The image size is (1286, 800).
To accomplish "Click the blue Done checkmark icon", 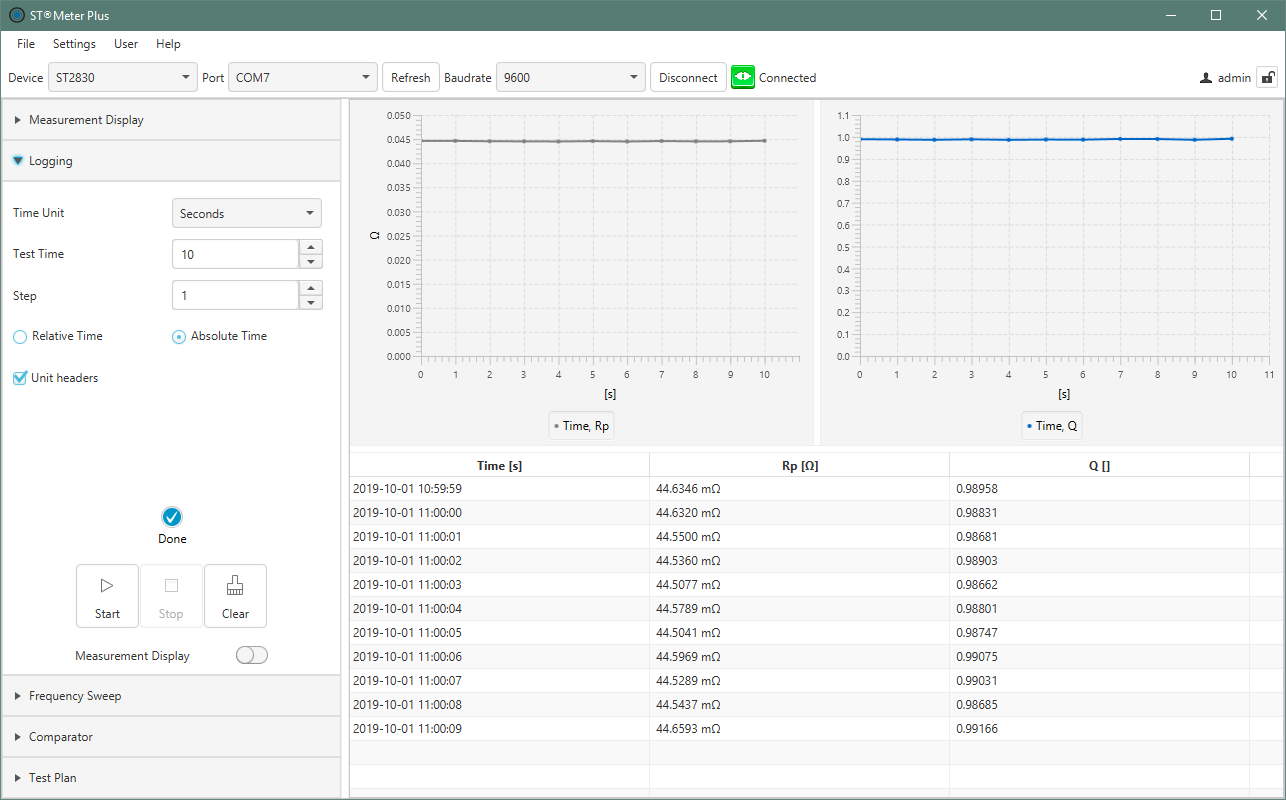I will point(172,517).
